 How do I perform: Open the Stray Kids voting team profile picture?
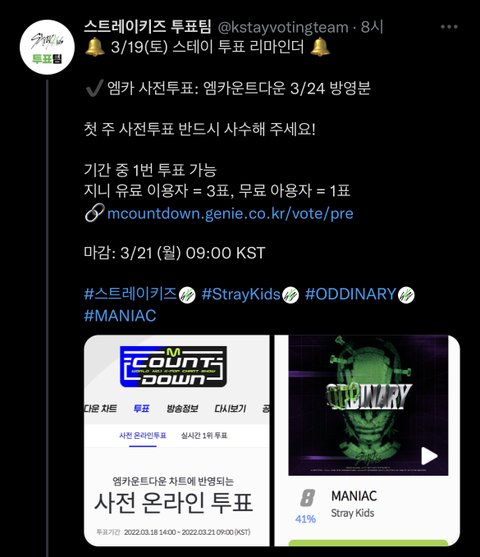click(x=47, y=47)
